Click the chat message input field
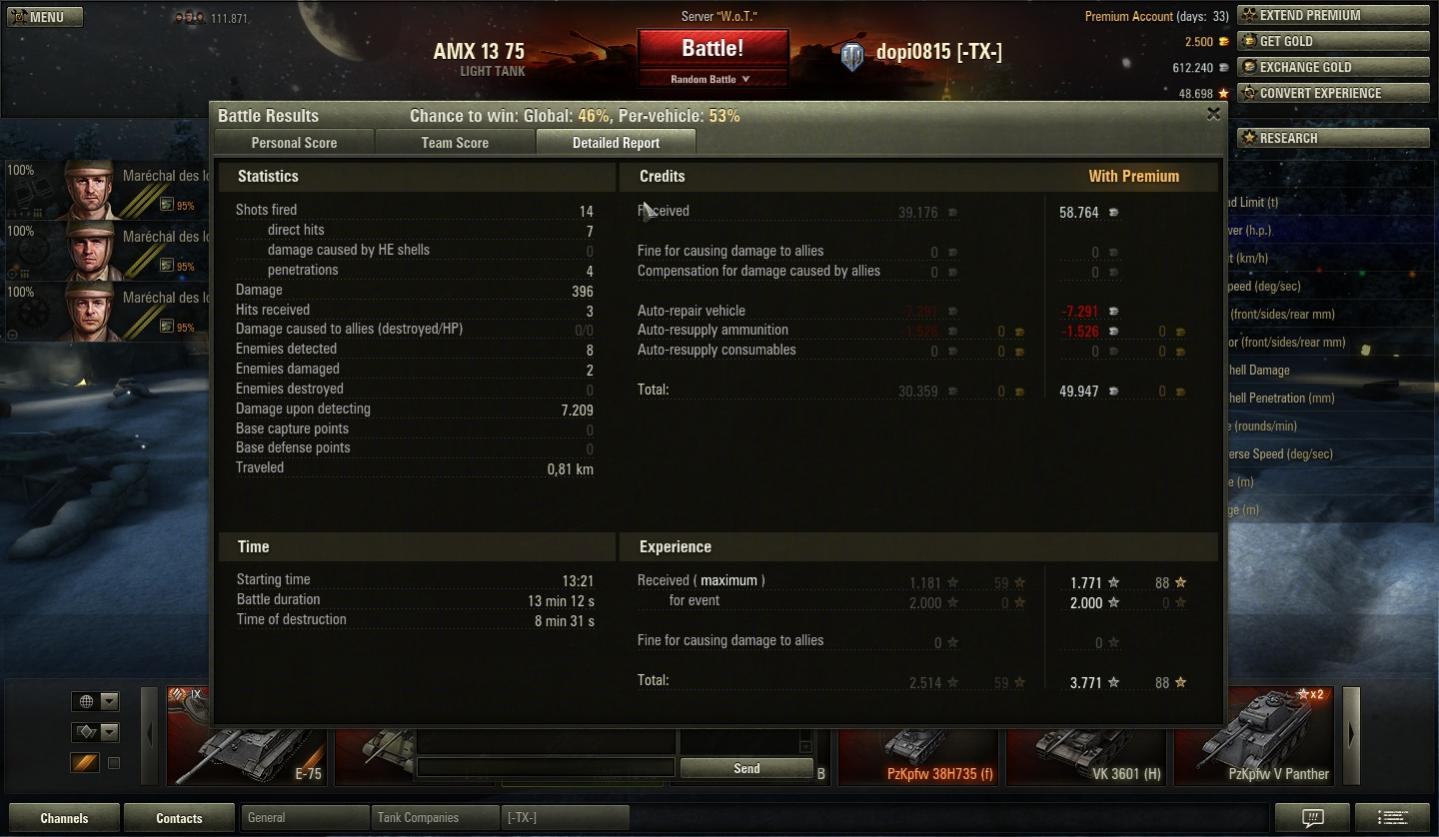Viewport: 1439px width, 837px height. point(546,767)
